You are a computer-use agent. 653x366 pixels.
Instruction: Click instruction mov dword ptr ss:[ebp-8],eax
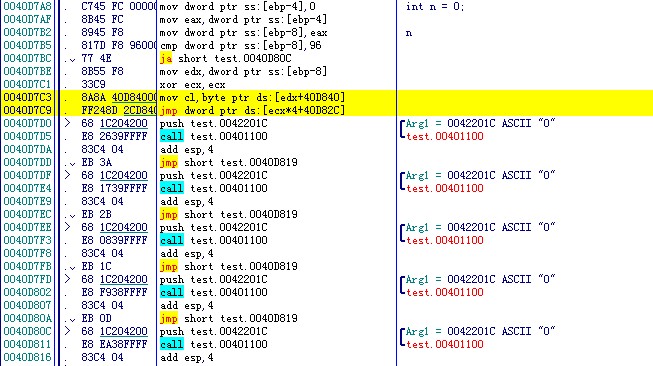(244, 32)
